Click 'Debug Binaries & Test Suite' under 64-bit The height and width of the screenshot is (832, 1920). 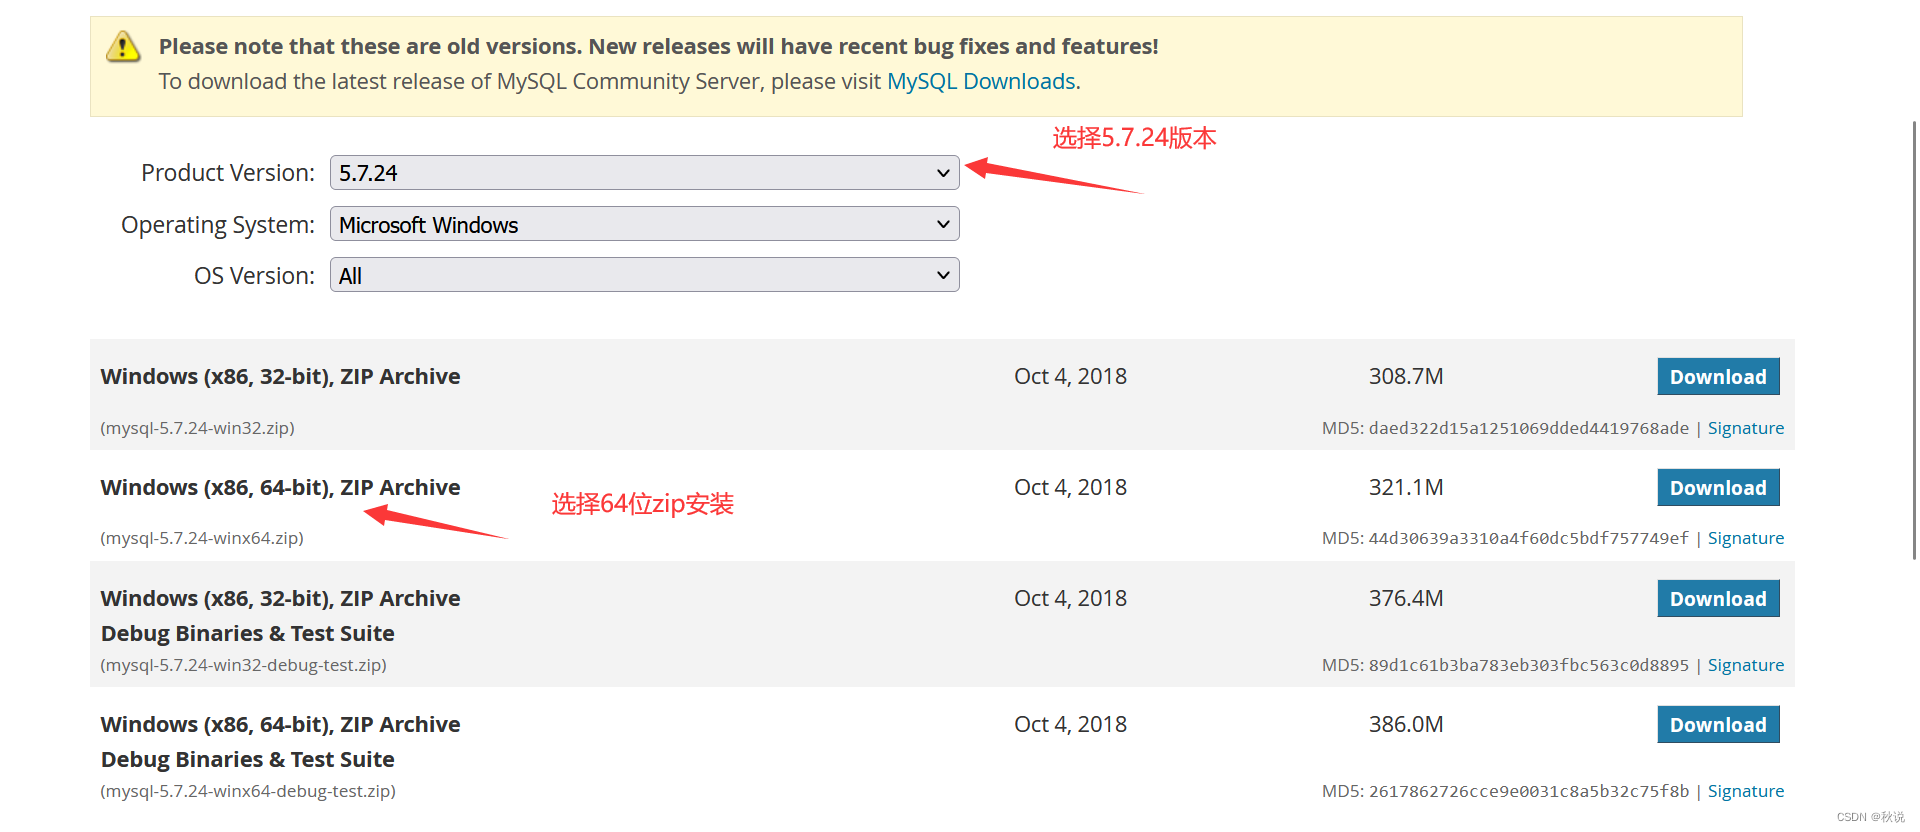tap(248, 759)
